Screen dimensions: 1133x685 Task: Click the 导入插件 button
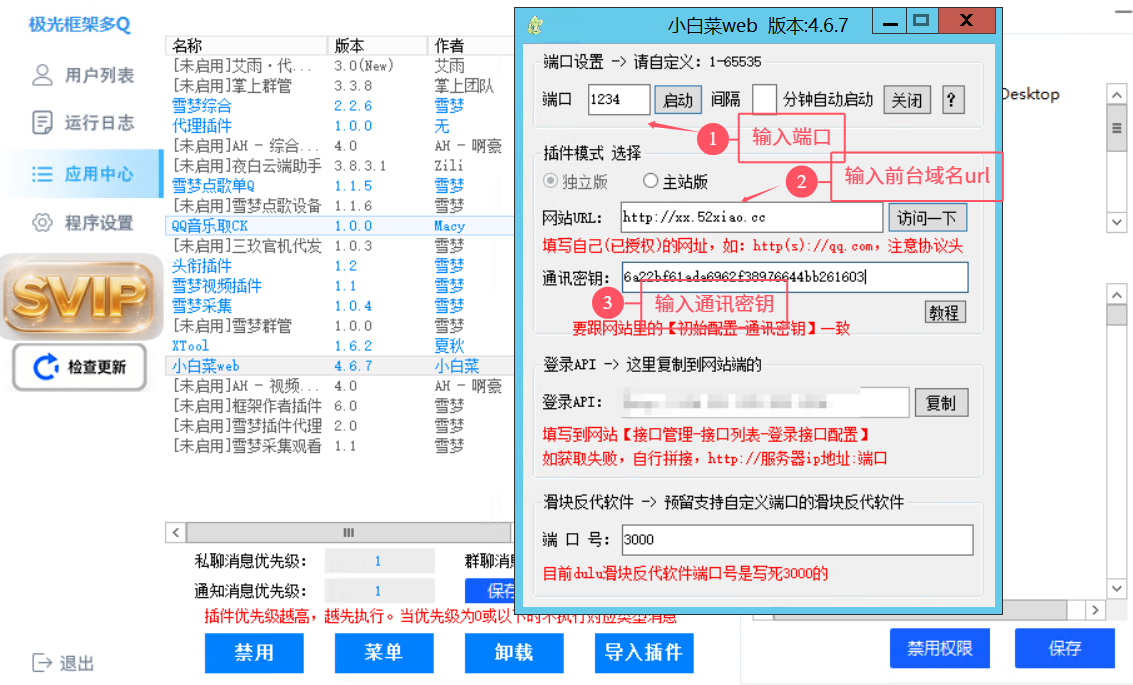[x=643, y=652]
